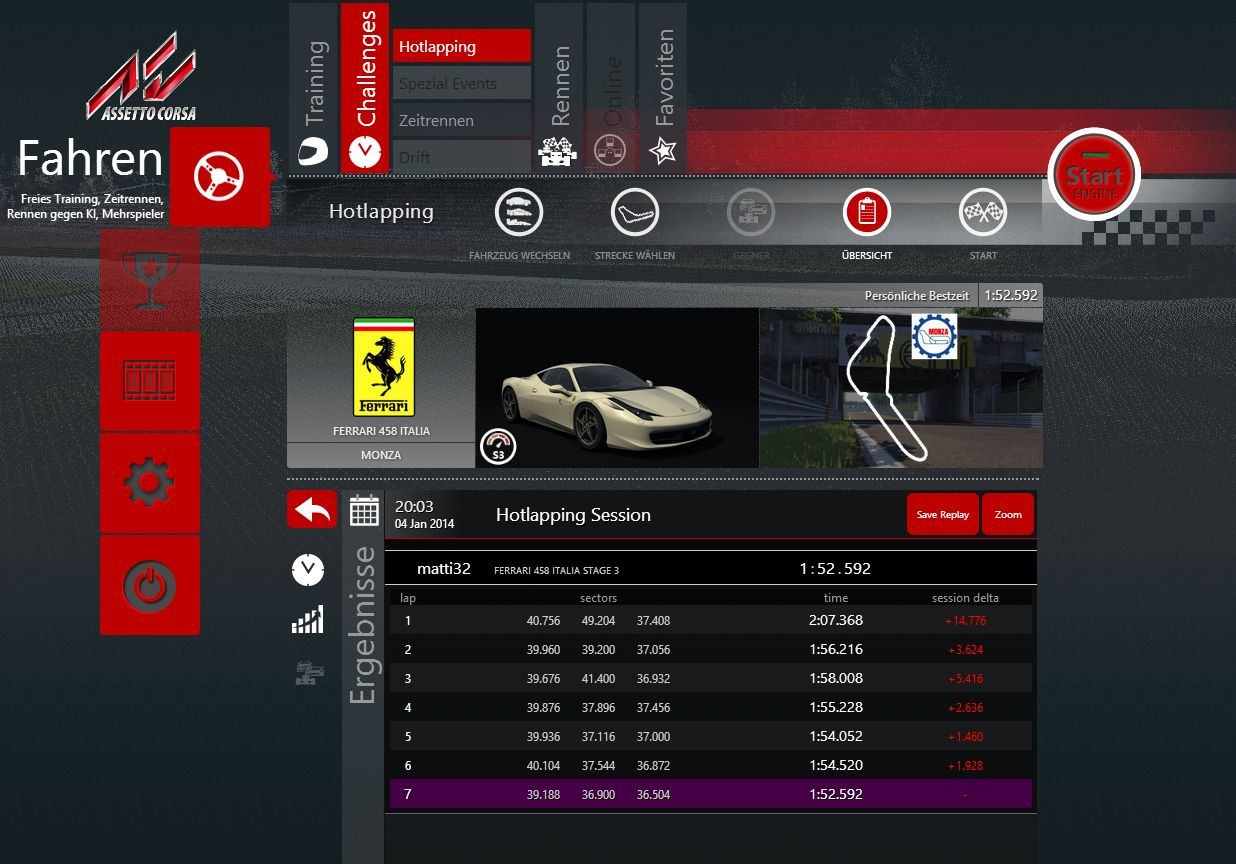This screenshot has width=1236, height=864.
Task: Open the Rennen tab
Action: click(x=559, y=88)
